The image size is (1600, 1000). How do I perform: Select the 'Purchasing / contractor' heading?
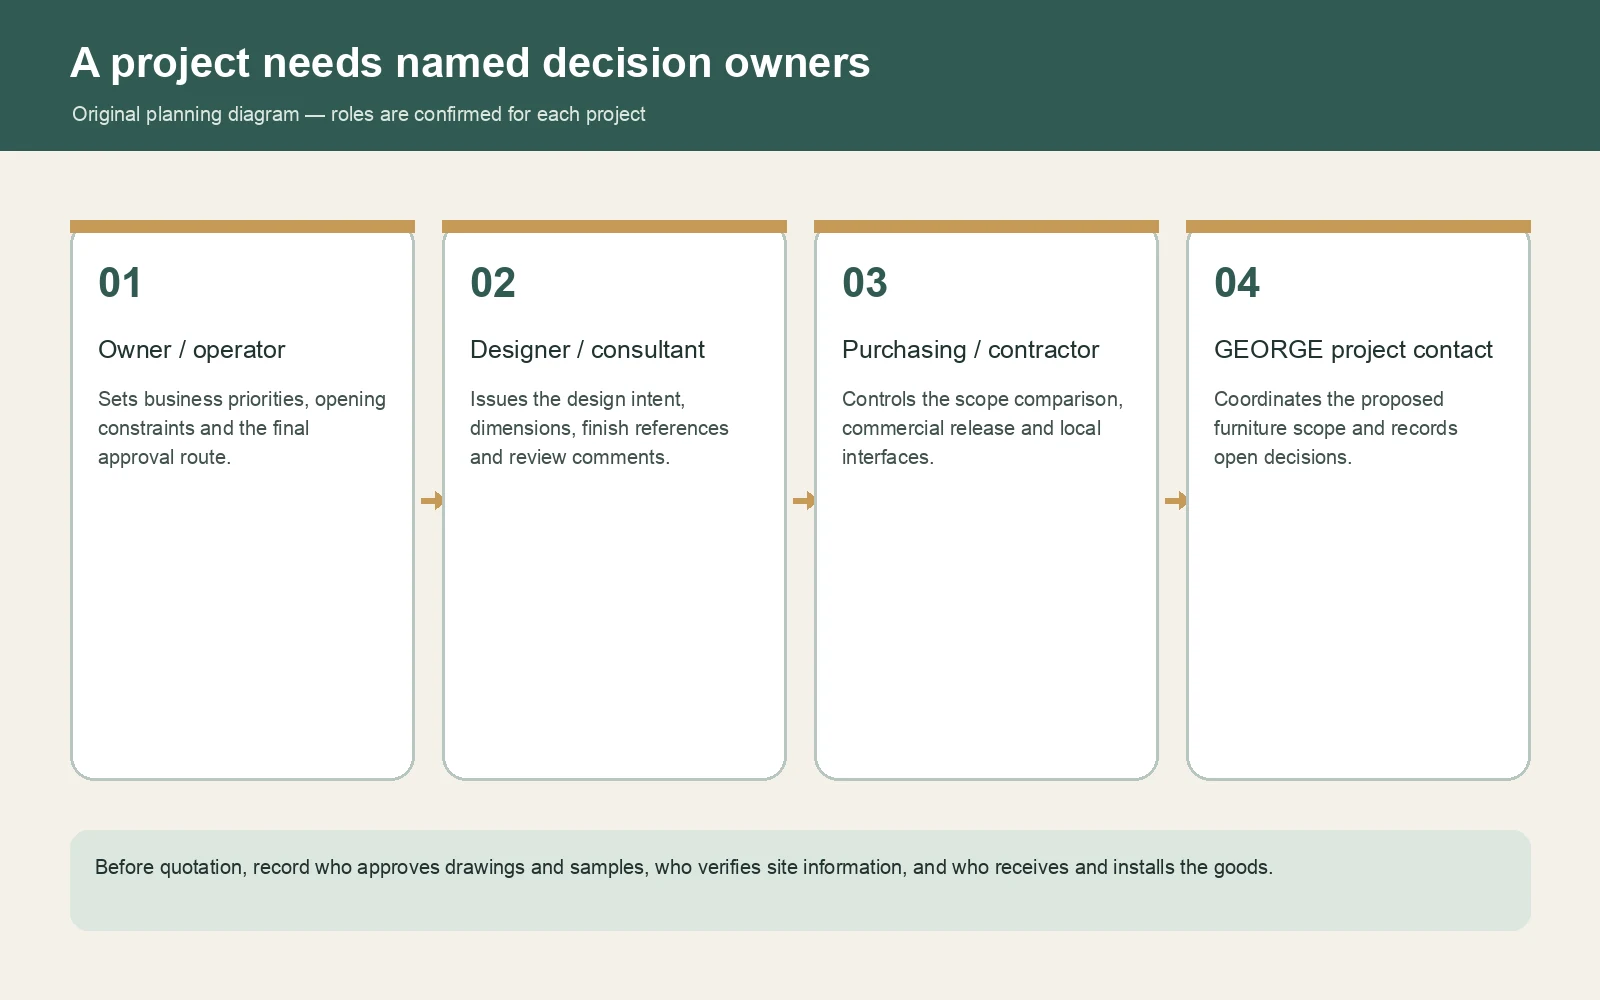coord(971,350)
